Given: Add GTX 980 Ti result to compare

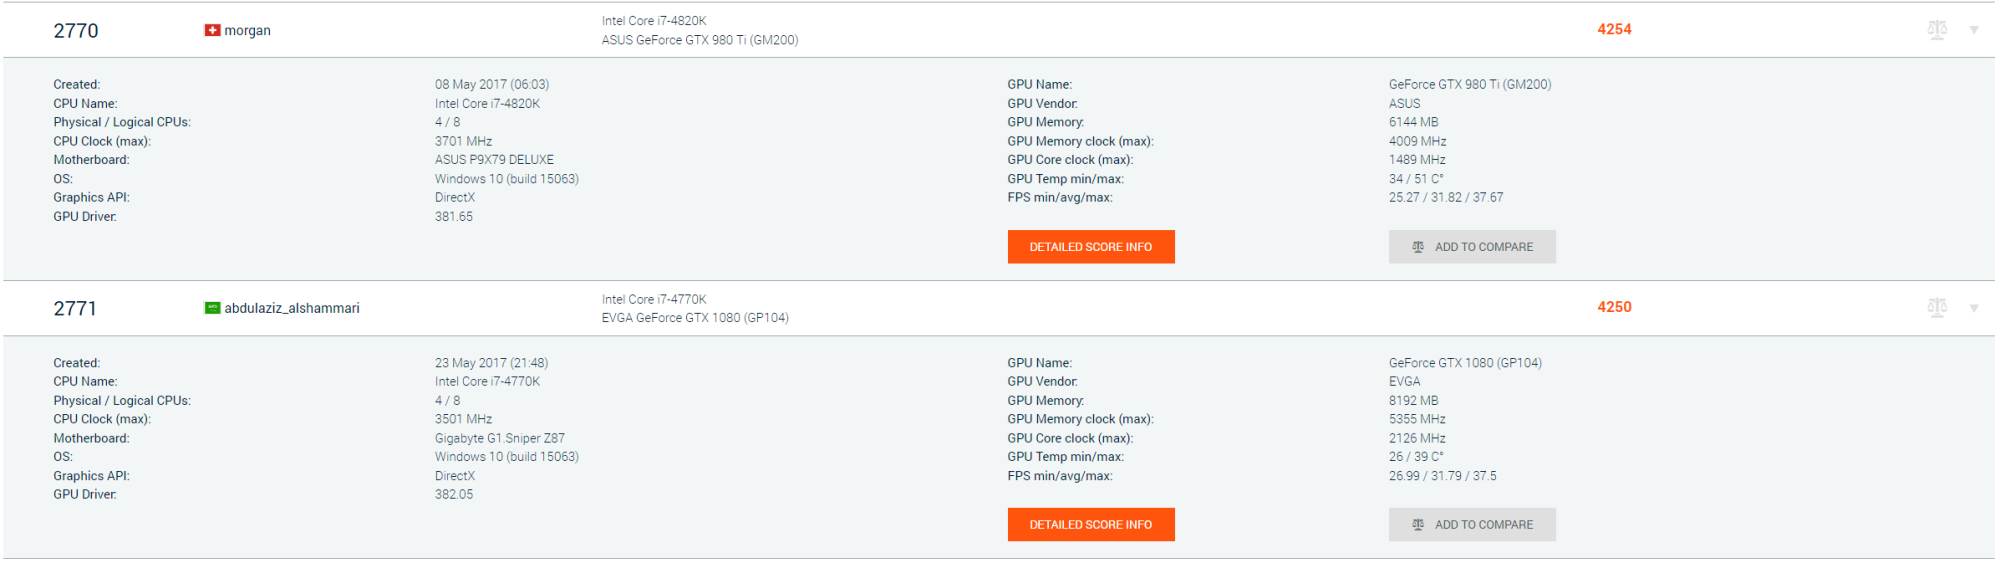Looking at the screenshot, I should click(1472, 247).
